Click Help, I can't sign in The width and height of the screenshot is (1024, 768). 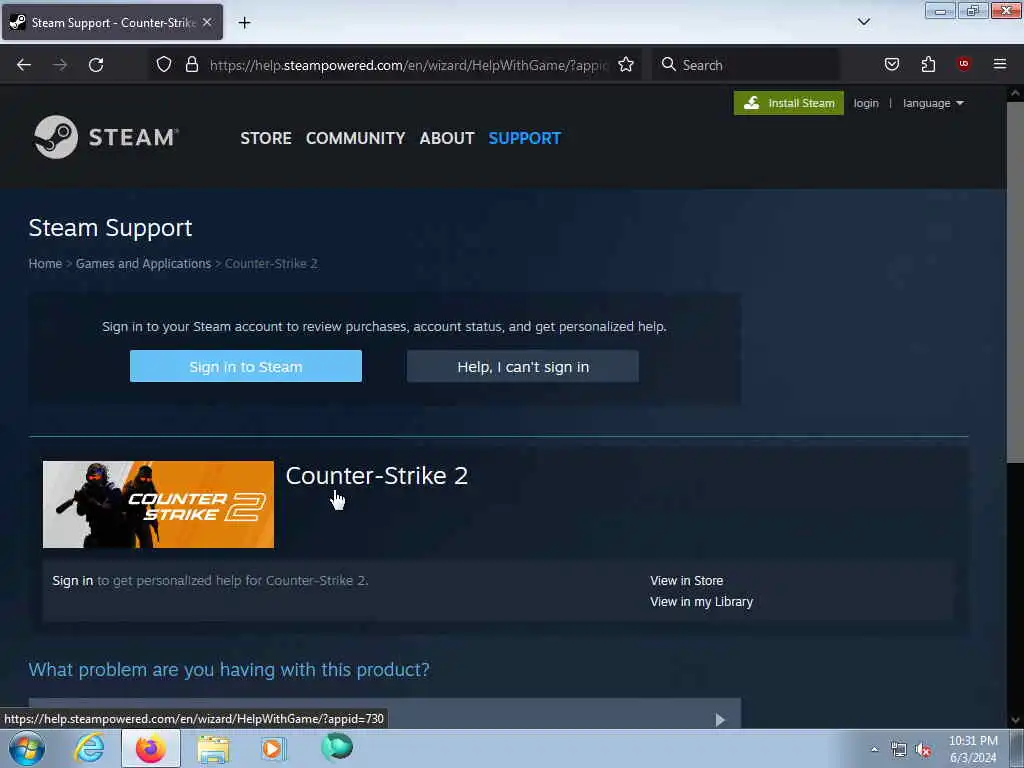[x=522, y=366]
